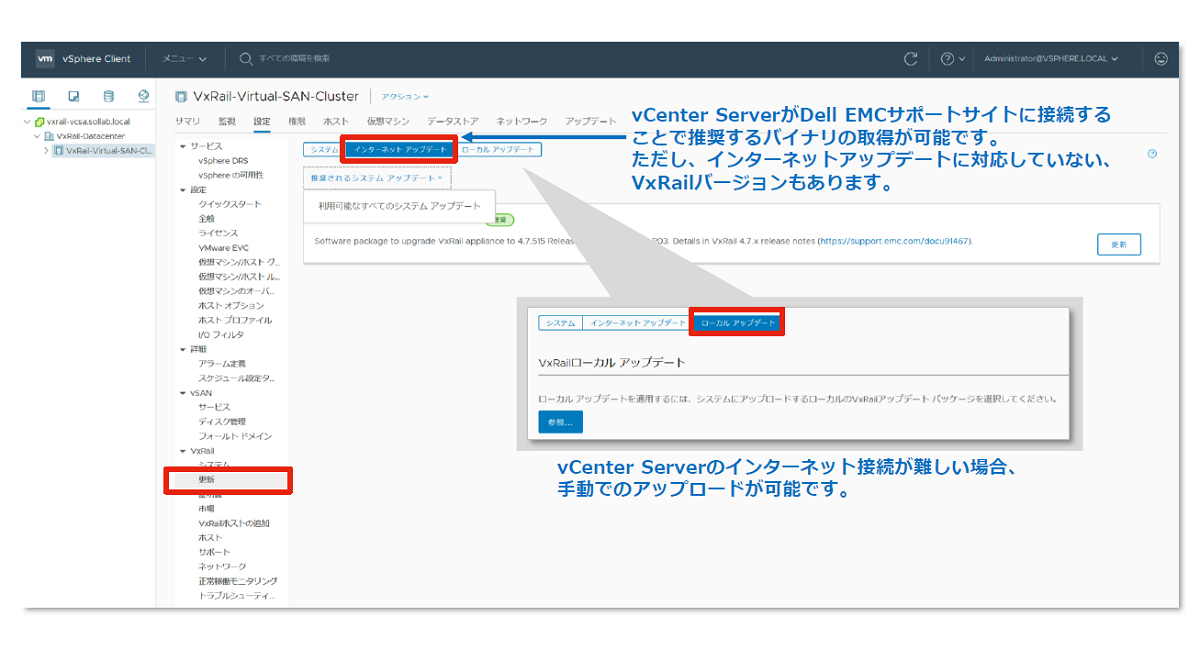Open the help question-mark icon in header
1200x653 pixels.
(x=947, y=59)
